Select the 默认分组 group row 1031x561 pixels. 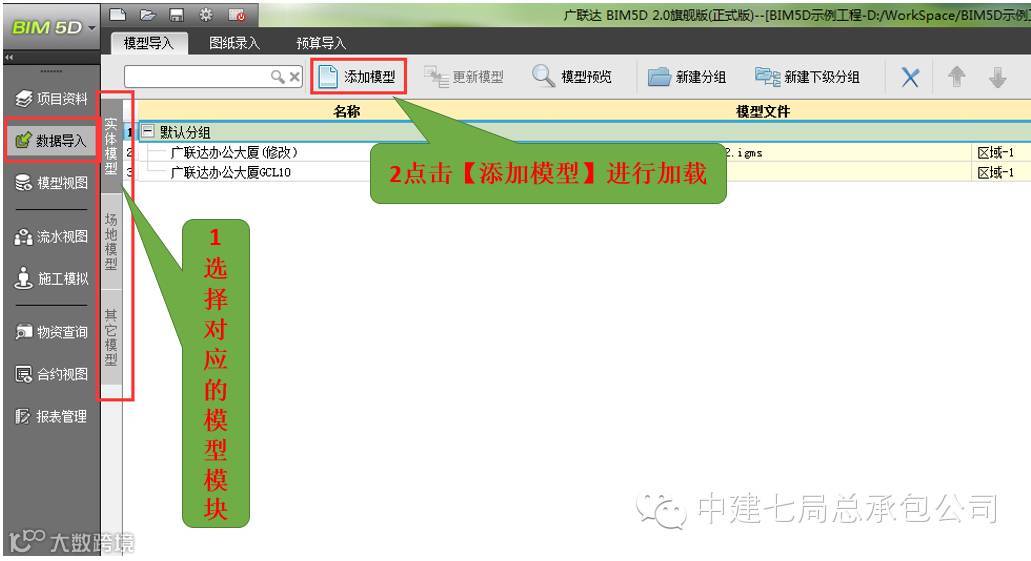(x=585, y=132)
